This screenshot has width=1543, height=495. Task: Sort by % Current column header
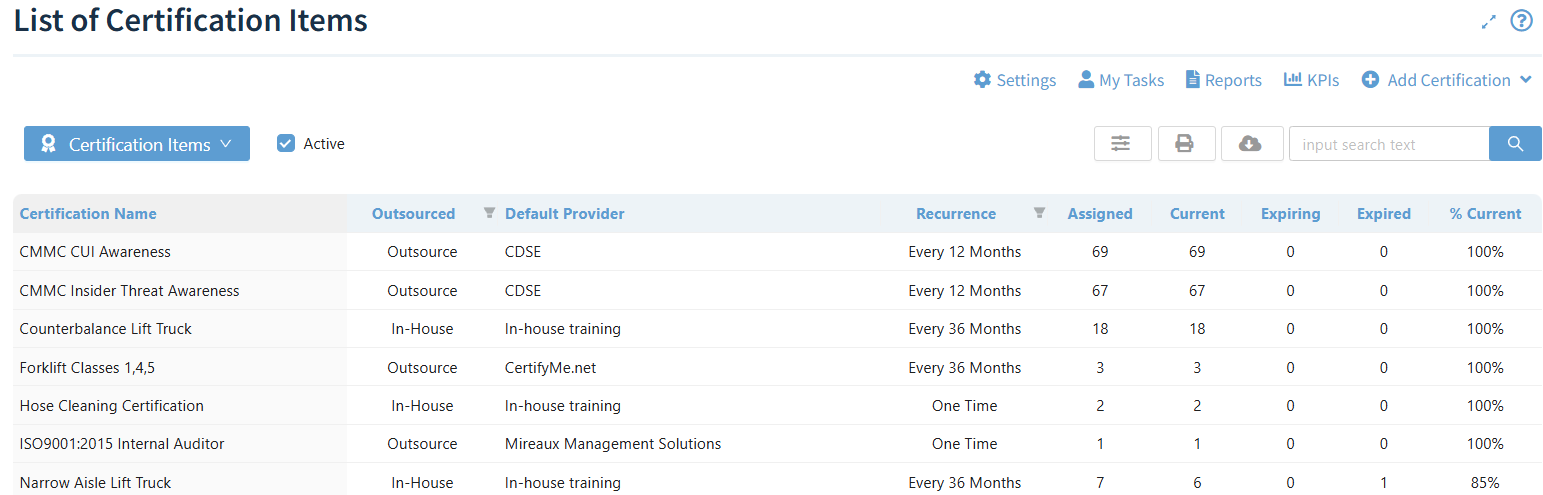pos(1485,214)
